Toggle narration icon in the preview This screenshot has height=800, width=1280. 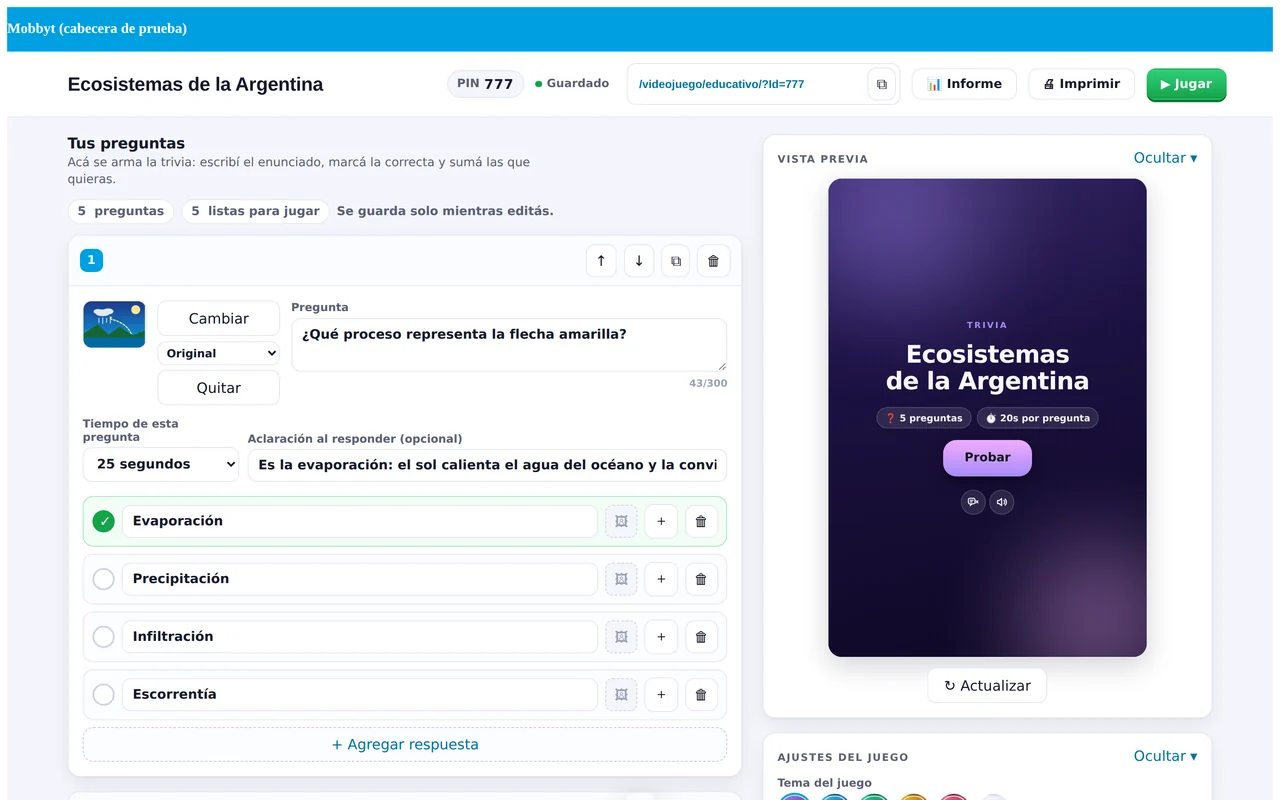point(973,502)
